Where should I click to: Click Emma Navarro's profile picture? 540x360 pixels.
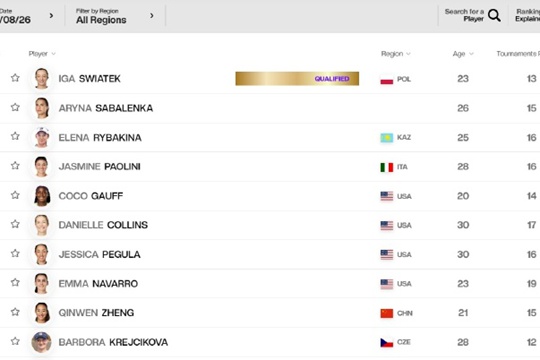point(41,284)
